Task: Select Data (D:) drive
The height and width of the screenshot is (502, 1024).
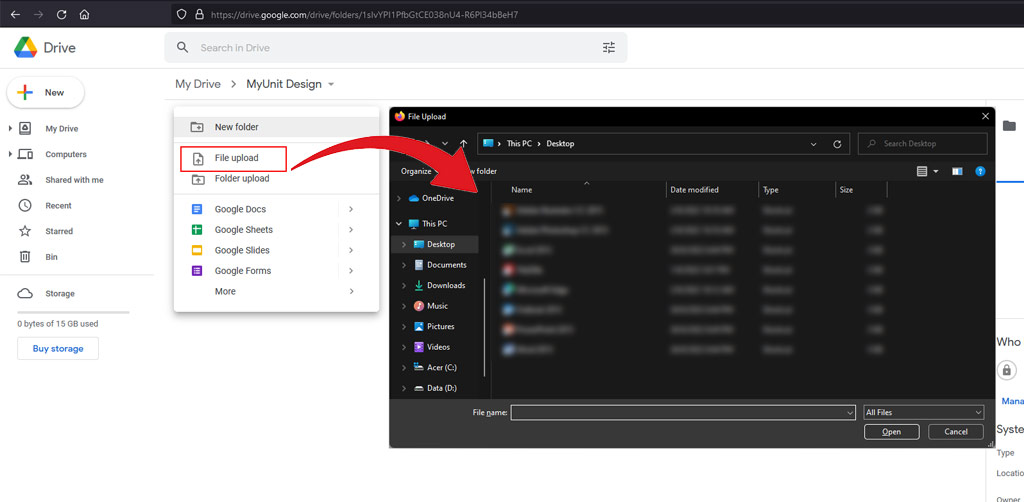Action: tap(442, 388)
